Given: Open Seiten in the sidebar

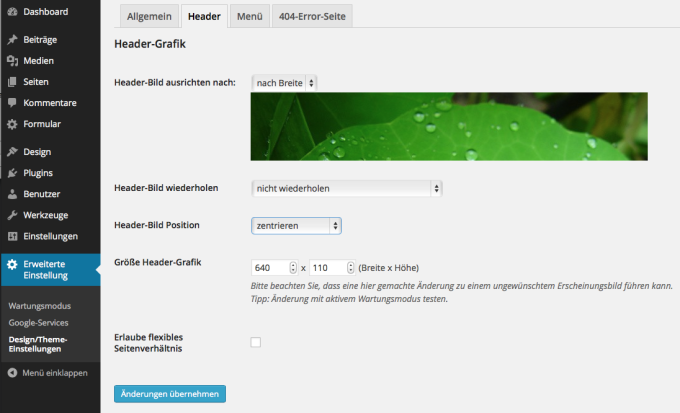Looking at the screenshot, I should pos(36,82).
